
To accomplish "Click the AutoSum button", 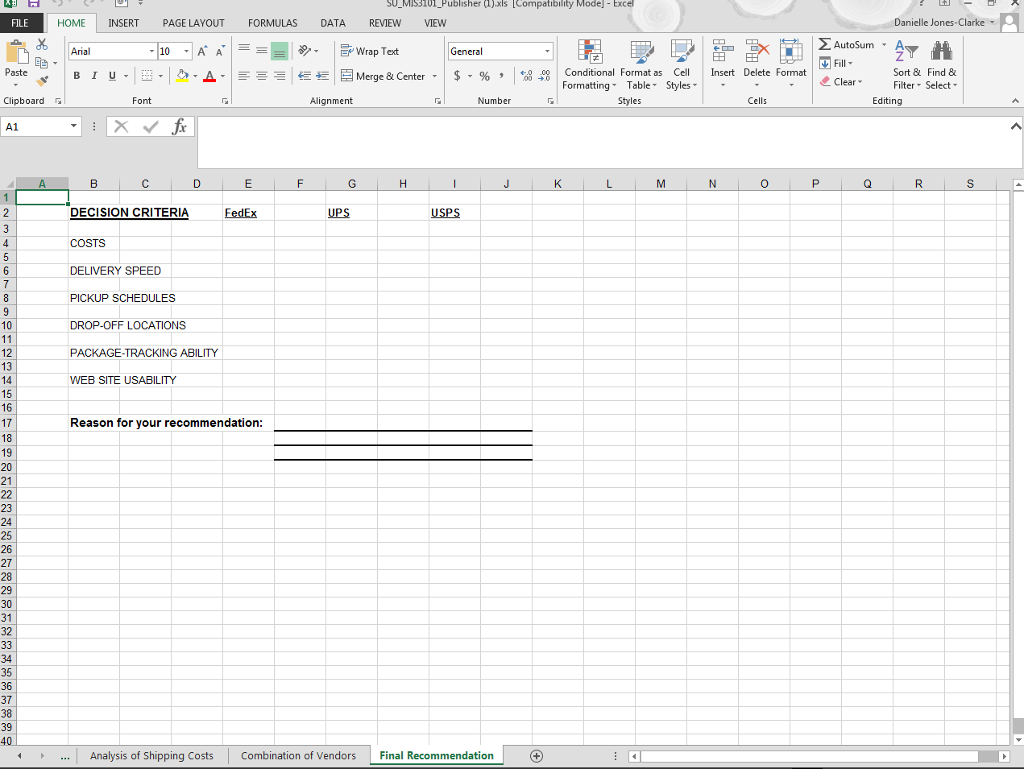I will click(846, 45).
